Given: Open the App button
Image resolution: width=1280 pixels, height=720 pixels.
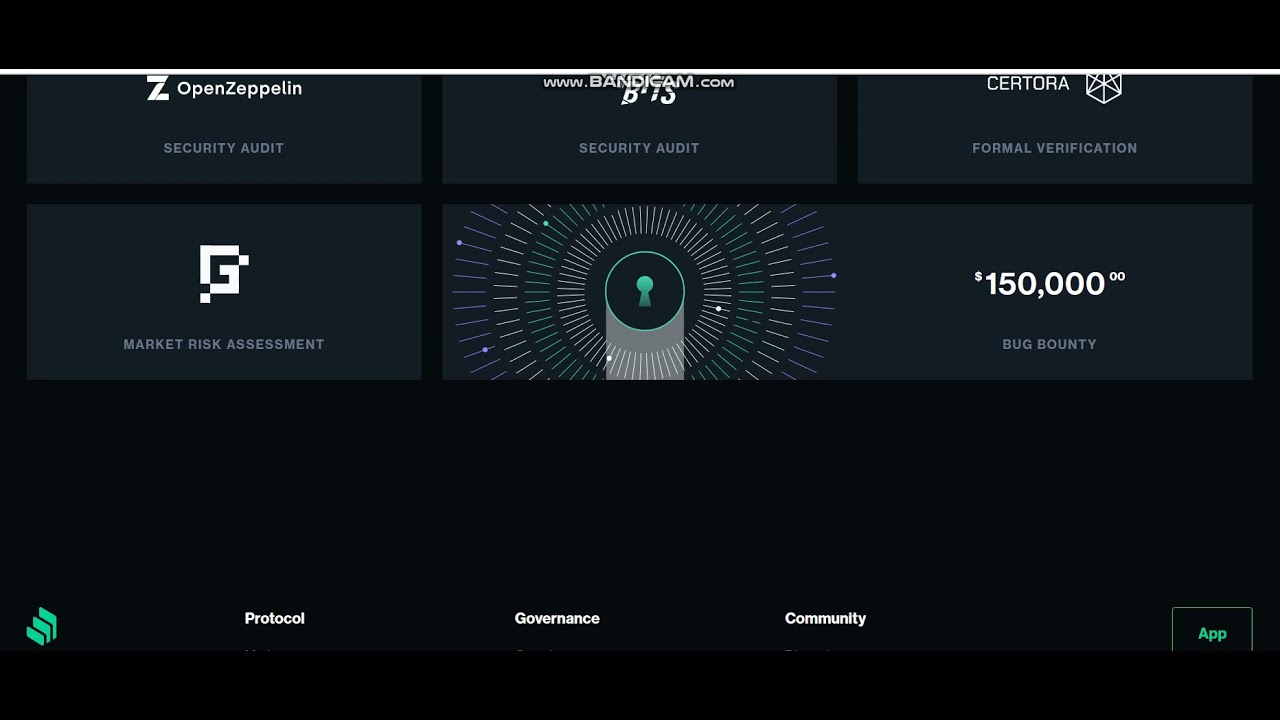Looking at the screenshot, I should 1212,631.
